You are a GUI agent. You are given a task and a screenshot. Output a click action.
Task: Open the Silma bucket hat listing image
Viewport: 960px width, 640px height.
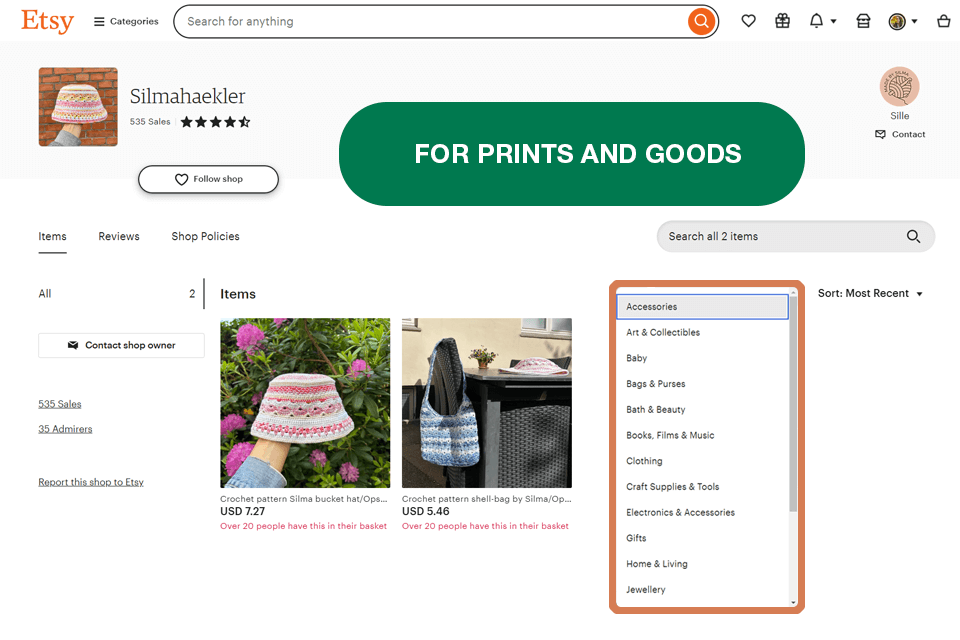[x=305, y=403]
